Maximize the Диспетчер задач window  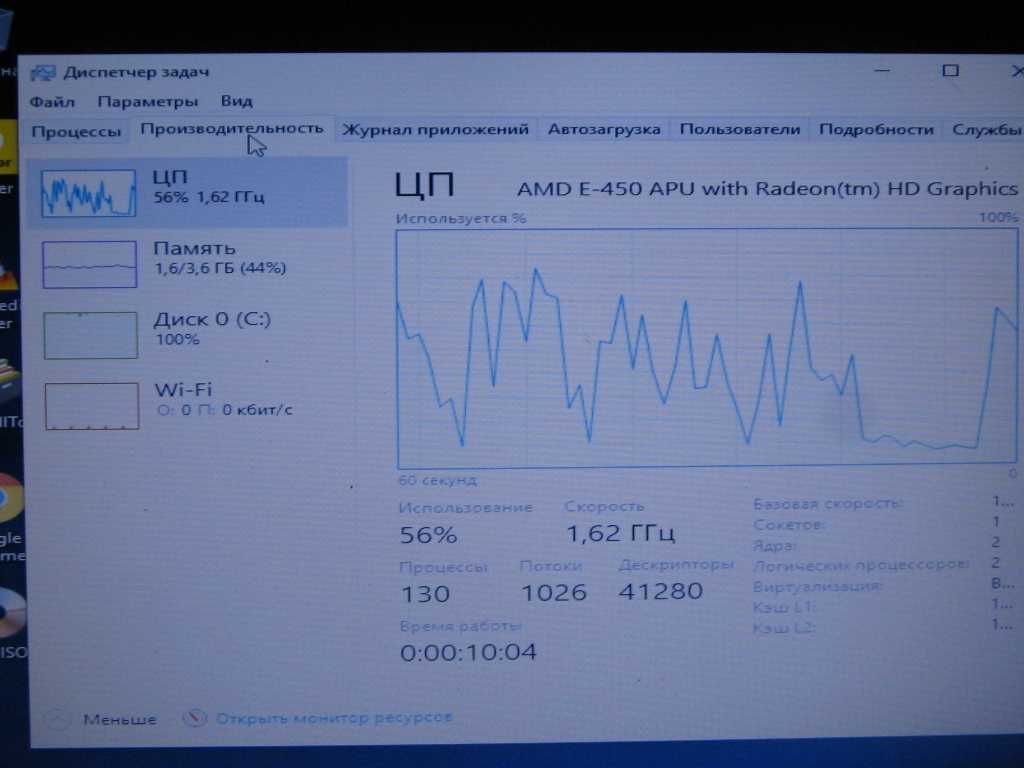pos(951,71)
